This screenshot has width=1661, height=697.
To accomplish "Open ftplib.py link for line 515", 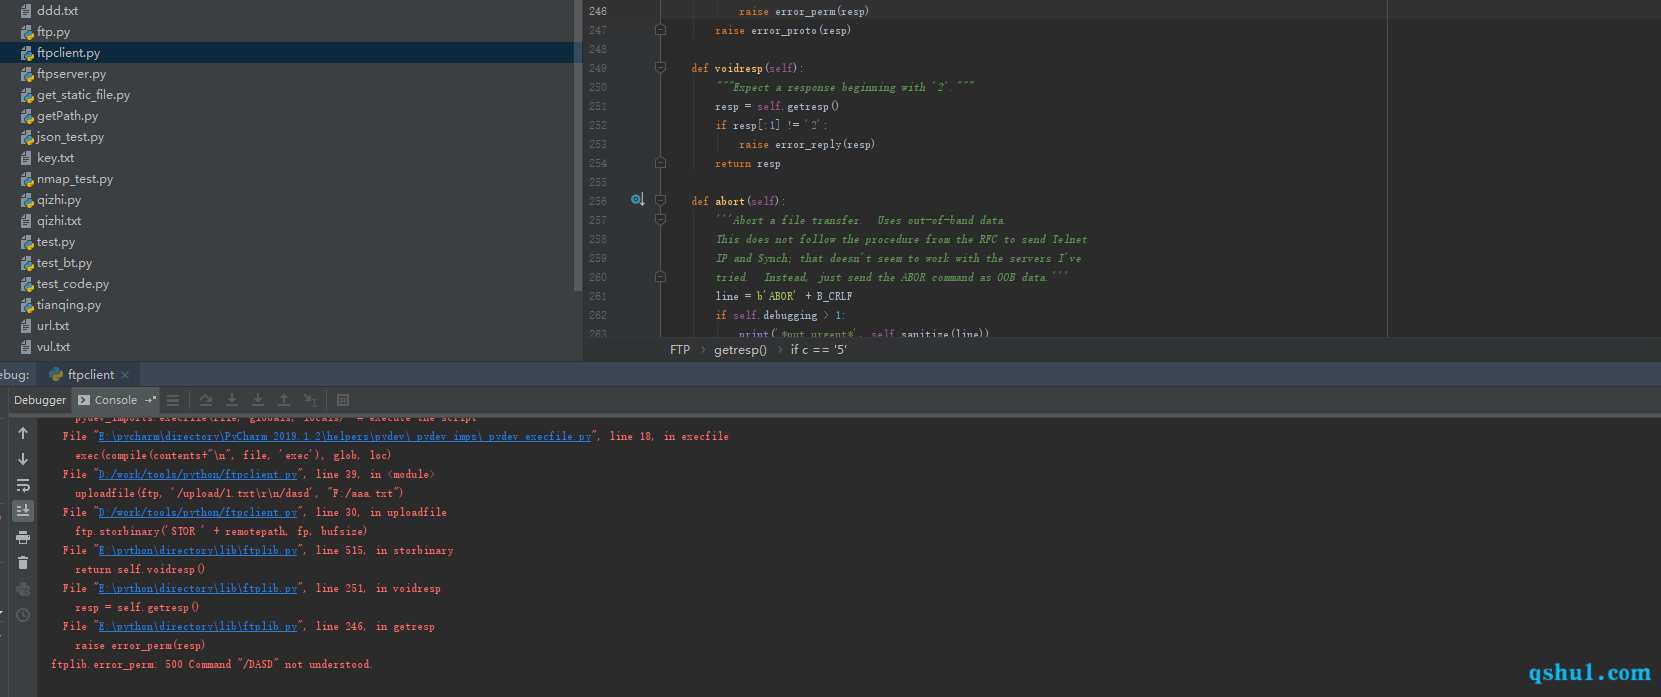I will click(198, 551).
